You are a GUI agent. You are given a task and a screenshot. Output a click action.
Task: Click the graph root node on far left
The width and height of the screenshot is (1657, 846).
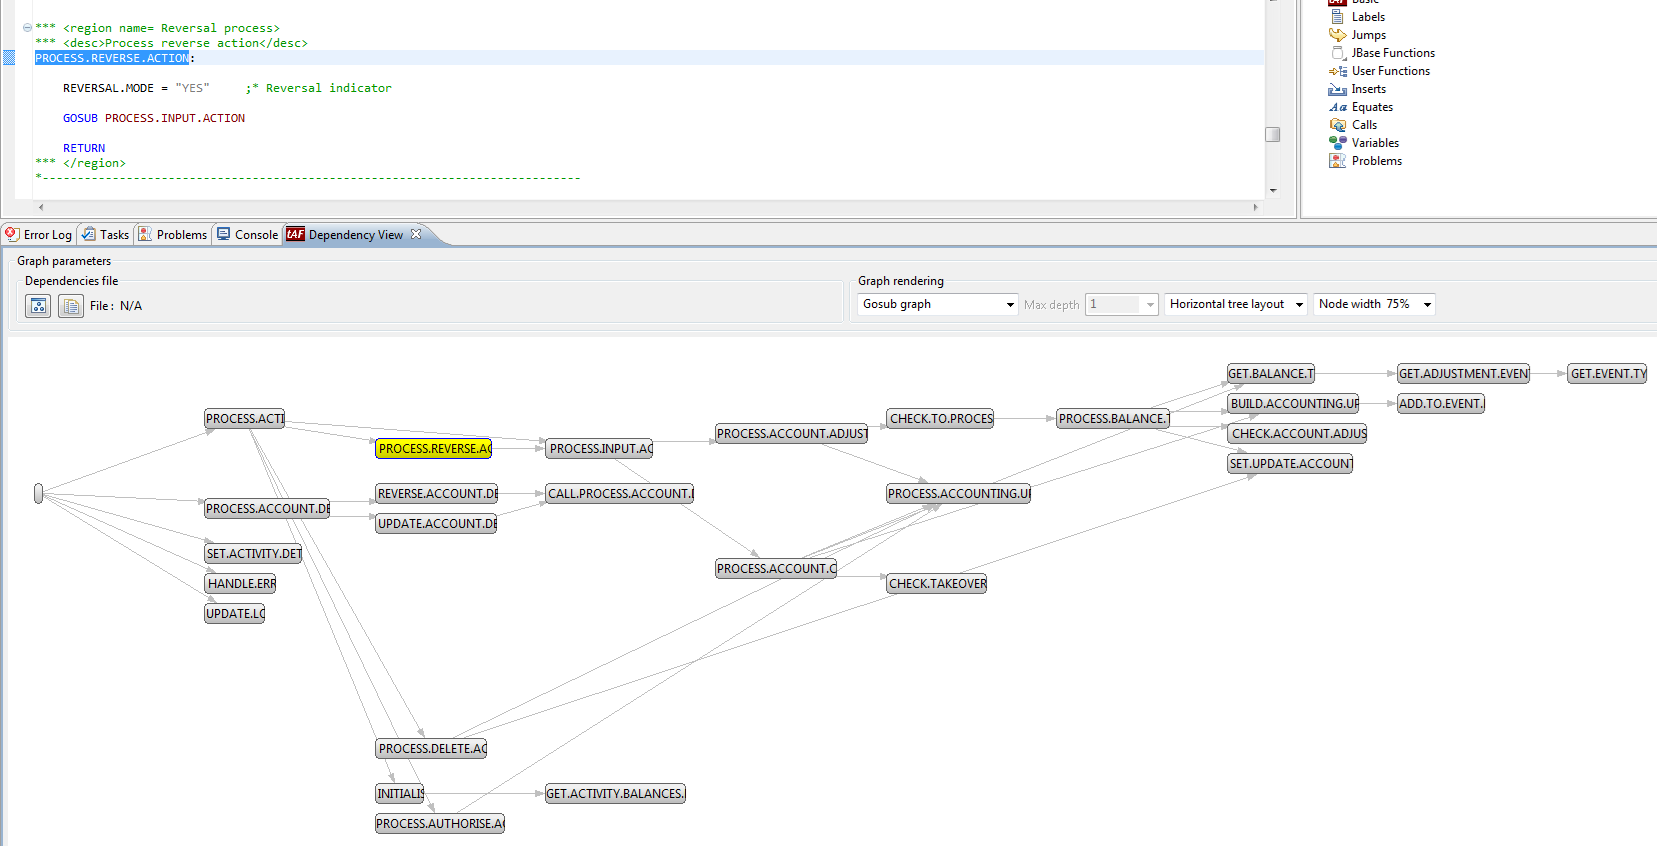(39, 493)
